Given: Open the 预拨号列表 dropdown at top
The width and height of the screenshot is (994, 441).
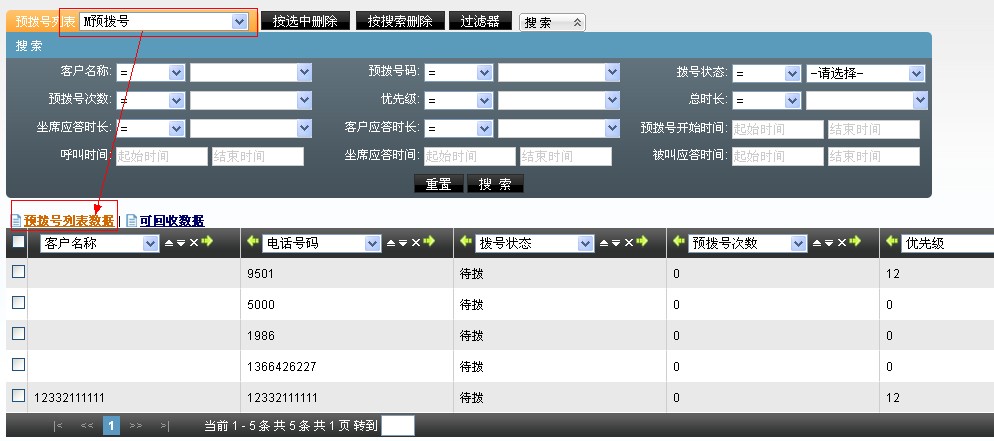Looking at the screenshot, I should point(238,21).
